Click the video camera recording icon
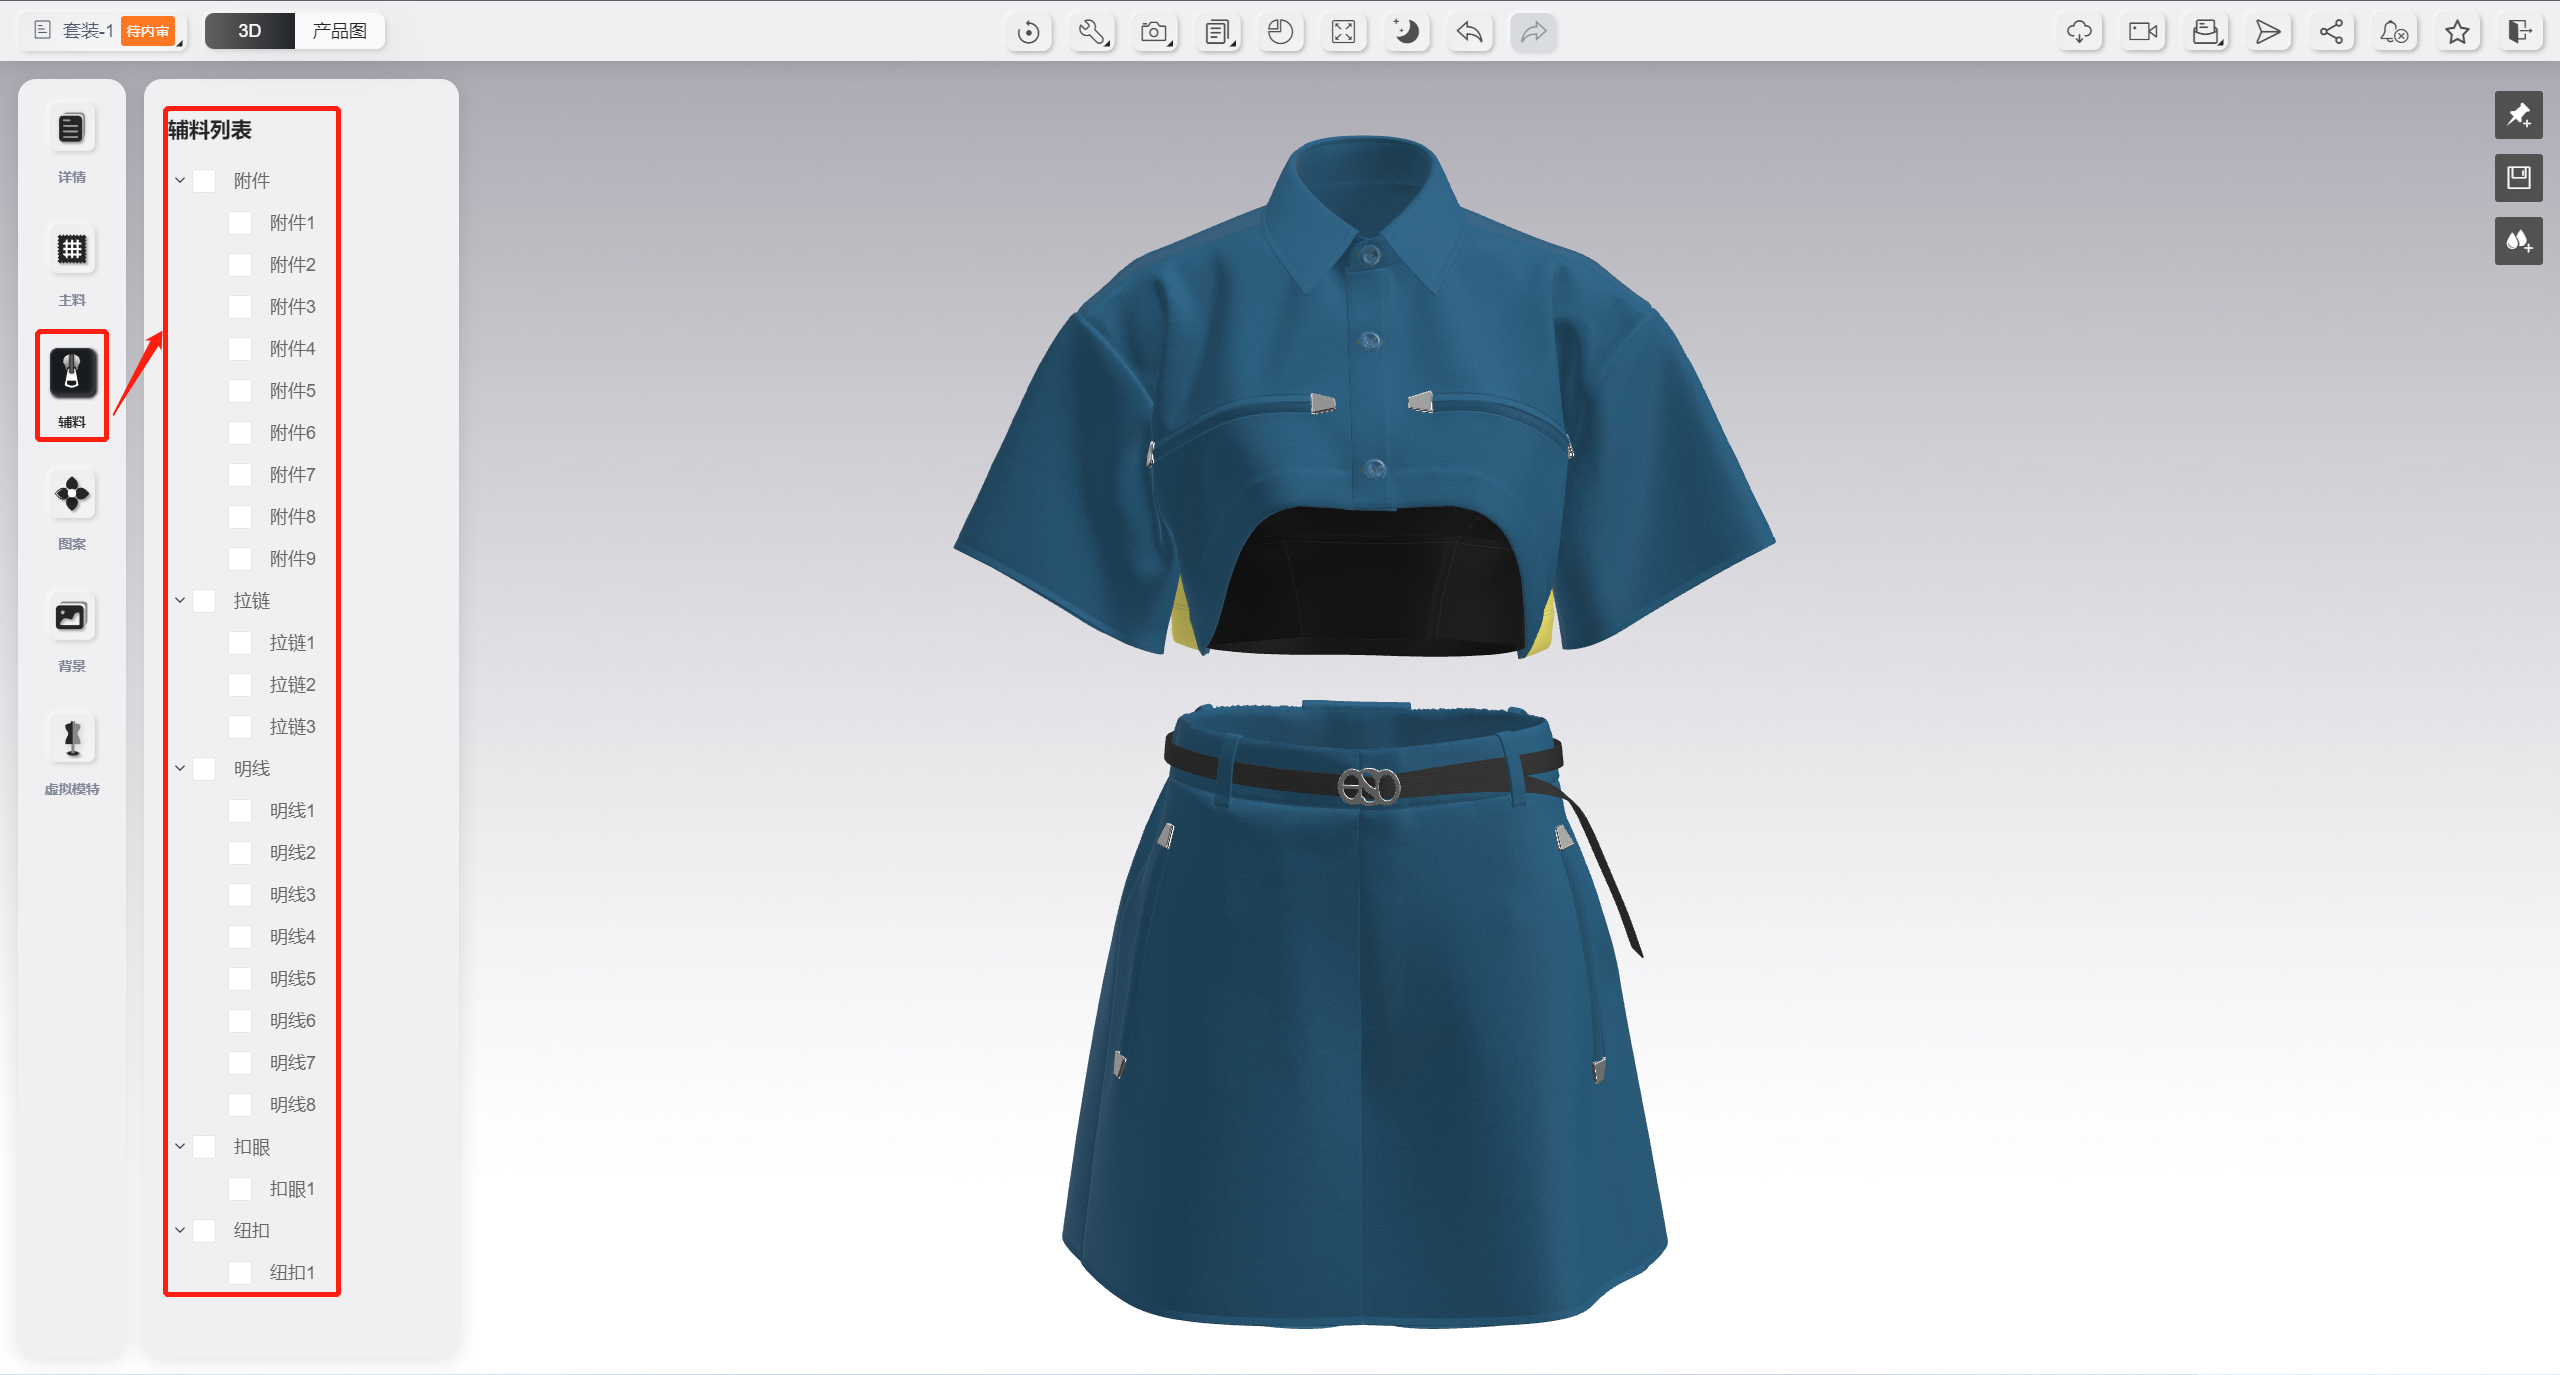Image resolution: width=2560 pixels, height=1375 pixels. (x=2143, y=32)
